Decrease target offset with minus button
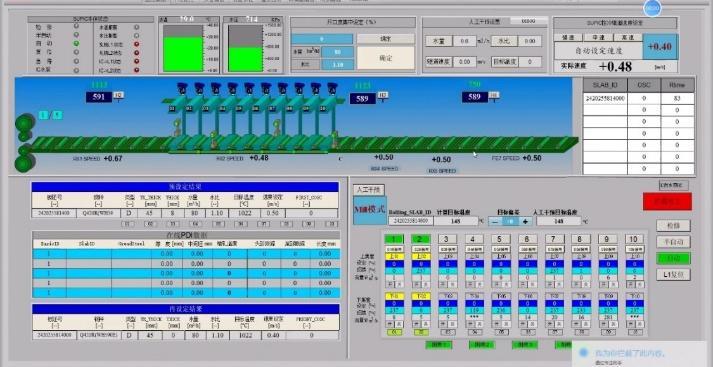 click(x=495, y=221)
